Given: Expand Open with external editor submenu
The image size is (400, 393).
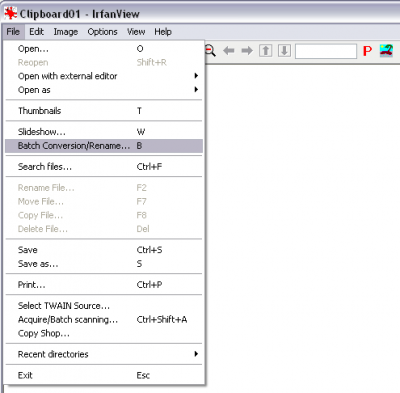Looking at the screenshot, I should [104, 76].
